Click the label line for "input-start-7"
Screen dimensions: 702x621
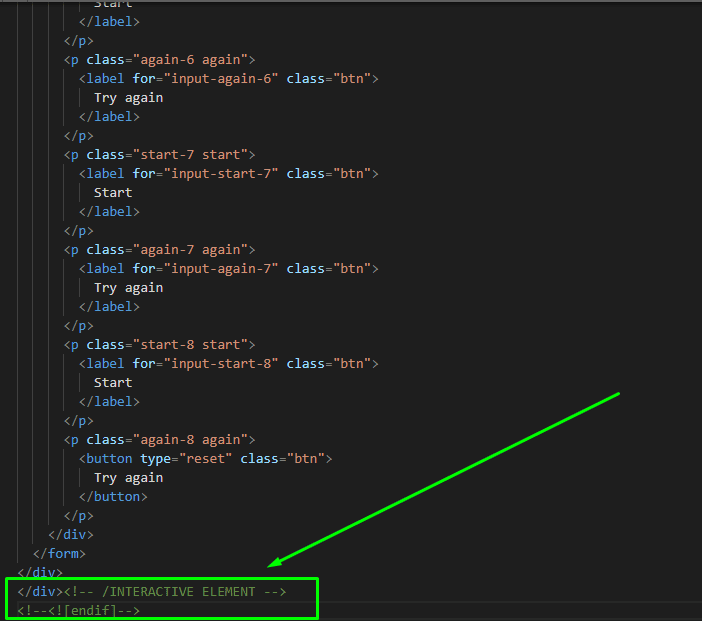coord(228,174)
